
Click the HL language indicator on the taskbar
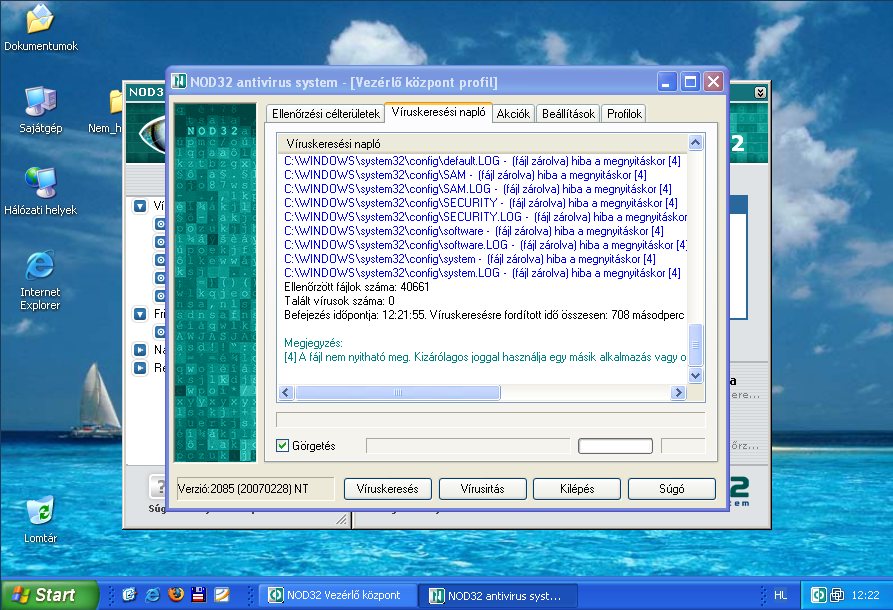(x=780, y=595)
